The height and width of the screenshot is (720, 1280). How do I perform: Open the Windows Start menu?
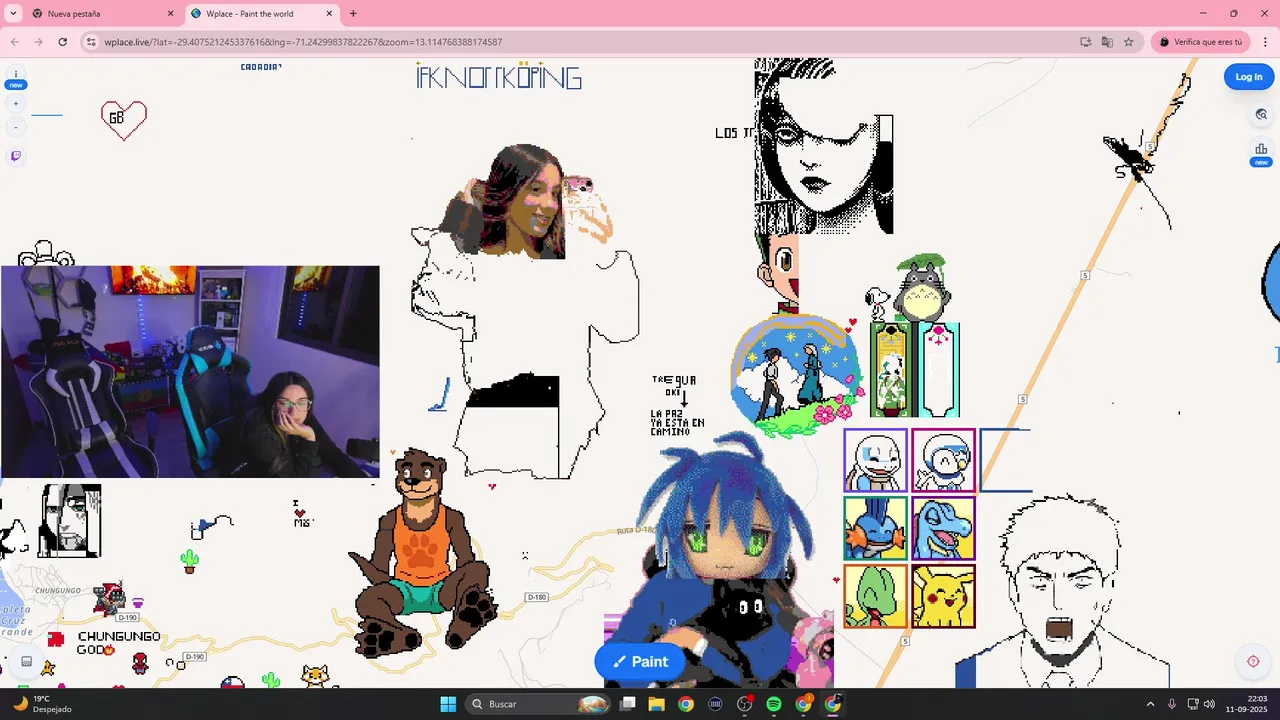448,704
